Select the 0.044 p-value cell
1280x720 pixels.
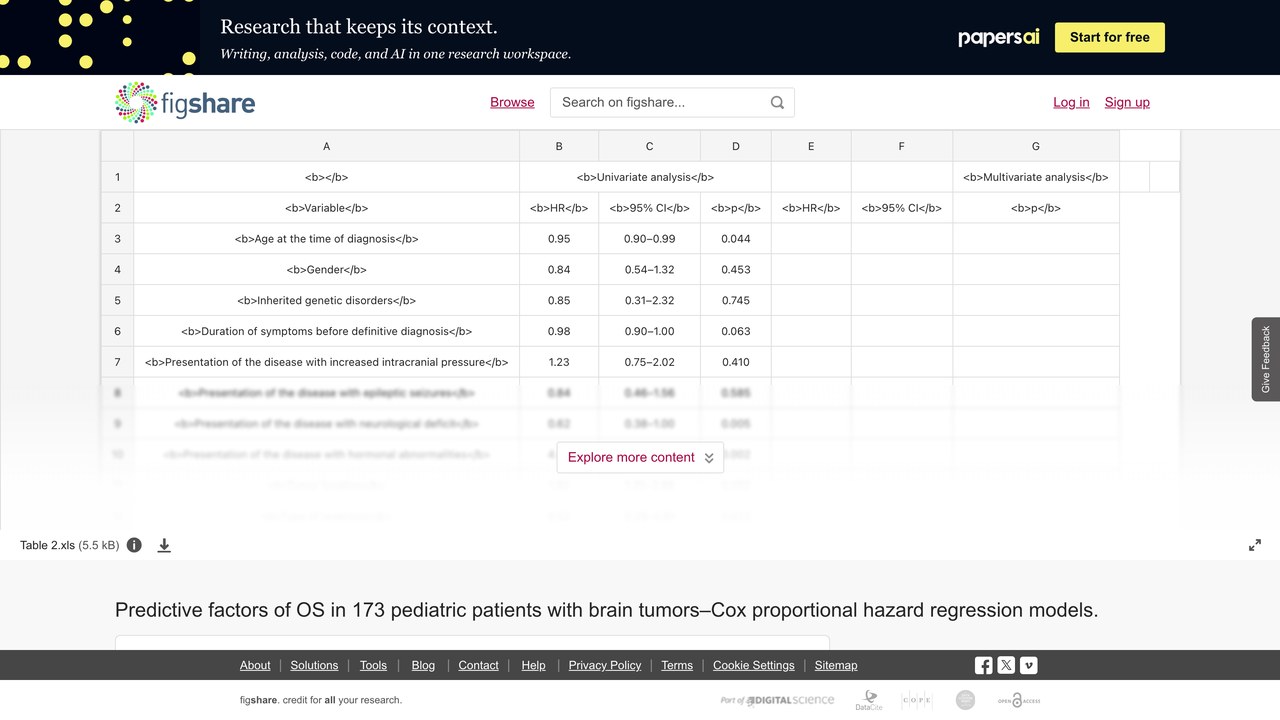pos(736,239)
